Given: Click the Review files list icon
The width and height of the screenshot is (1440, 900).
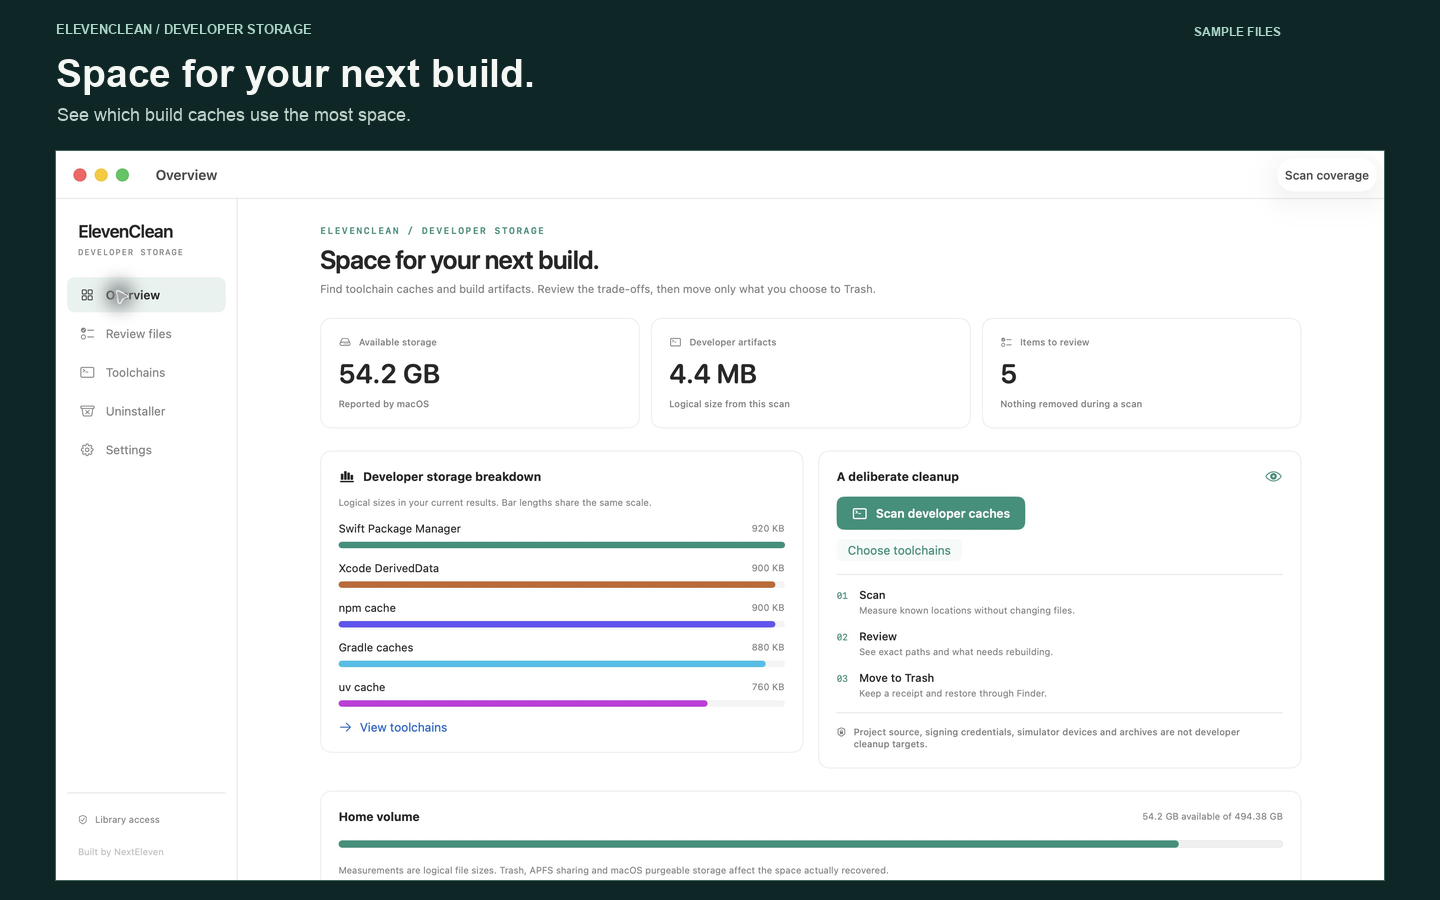Looking at the screenshot, I should (x=87, y=334).
